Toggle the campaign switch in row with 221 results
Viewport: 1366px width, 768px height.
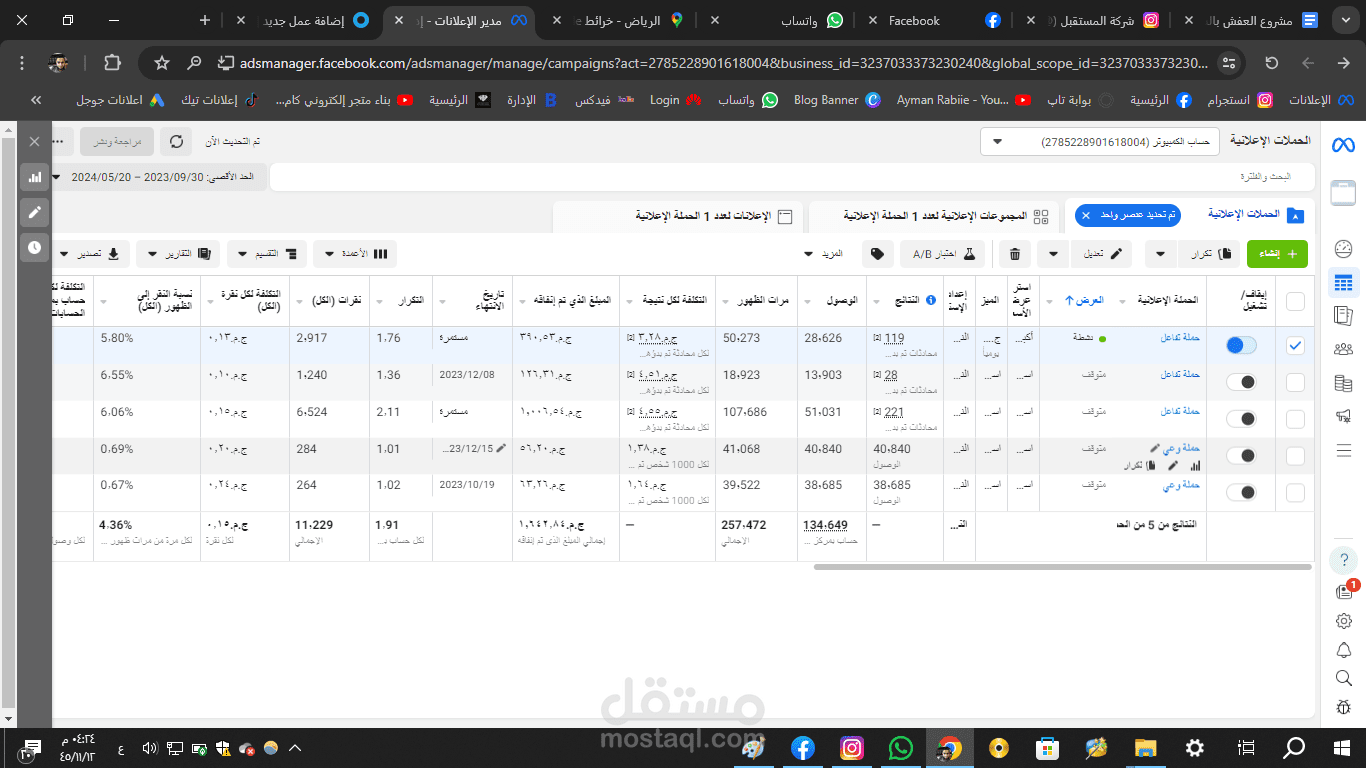point(1241,419)
